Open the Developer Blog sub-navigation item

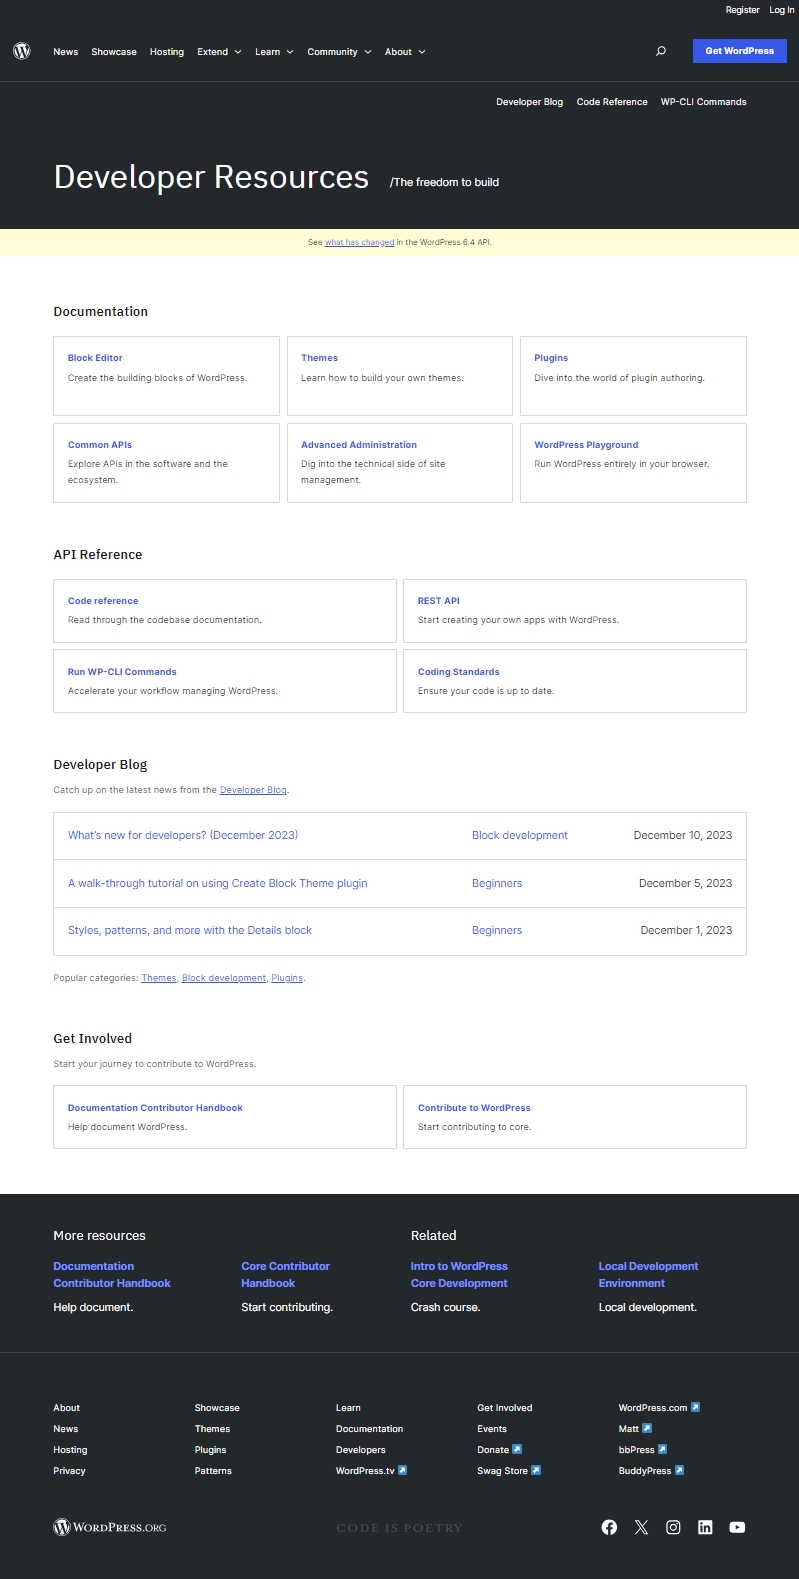coord(529,102)
